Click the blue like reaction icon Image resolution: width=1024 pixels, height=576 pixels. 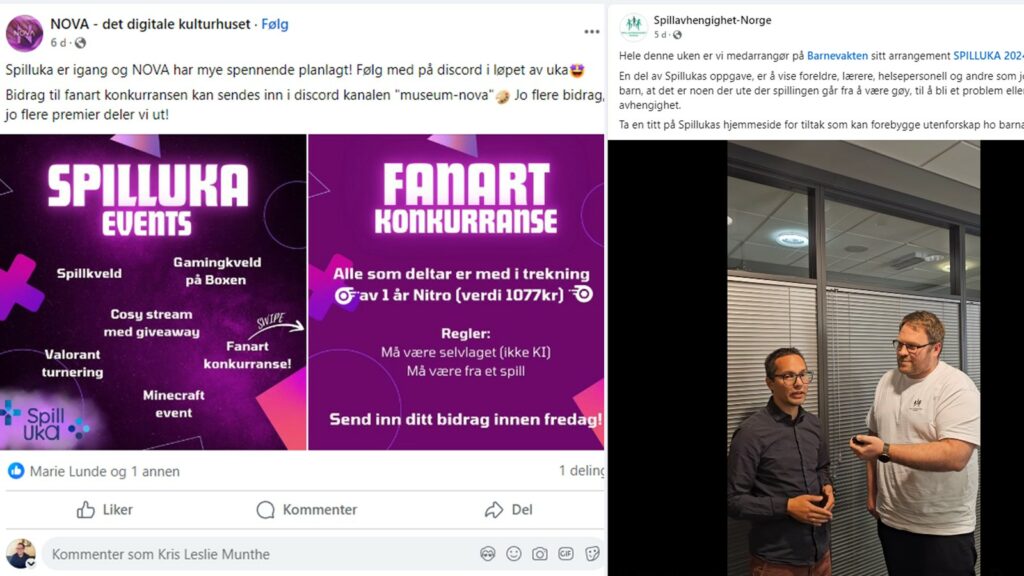(16, 471)
